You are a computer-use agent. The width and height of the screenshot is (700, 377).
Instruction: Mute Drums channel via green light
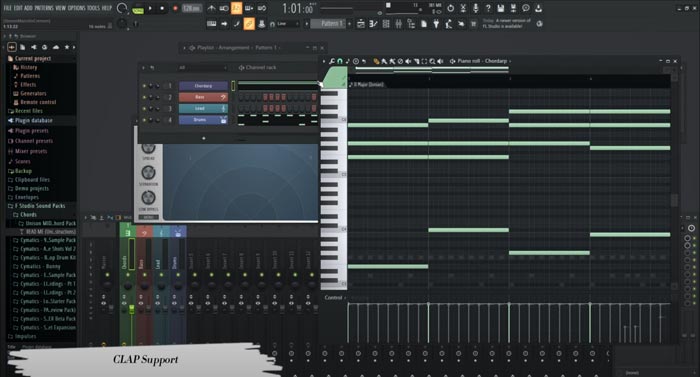[x=144, y=120]
